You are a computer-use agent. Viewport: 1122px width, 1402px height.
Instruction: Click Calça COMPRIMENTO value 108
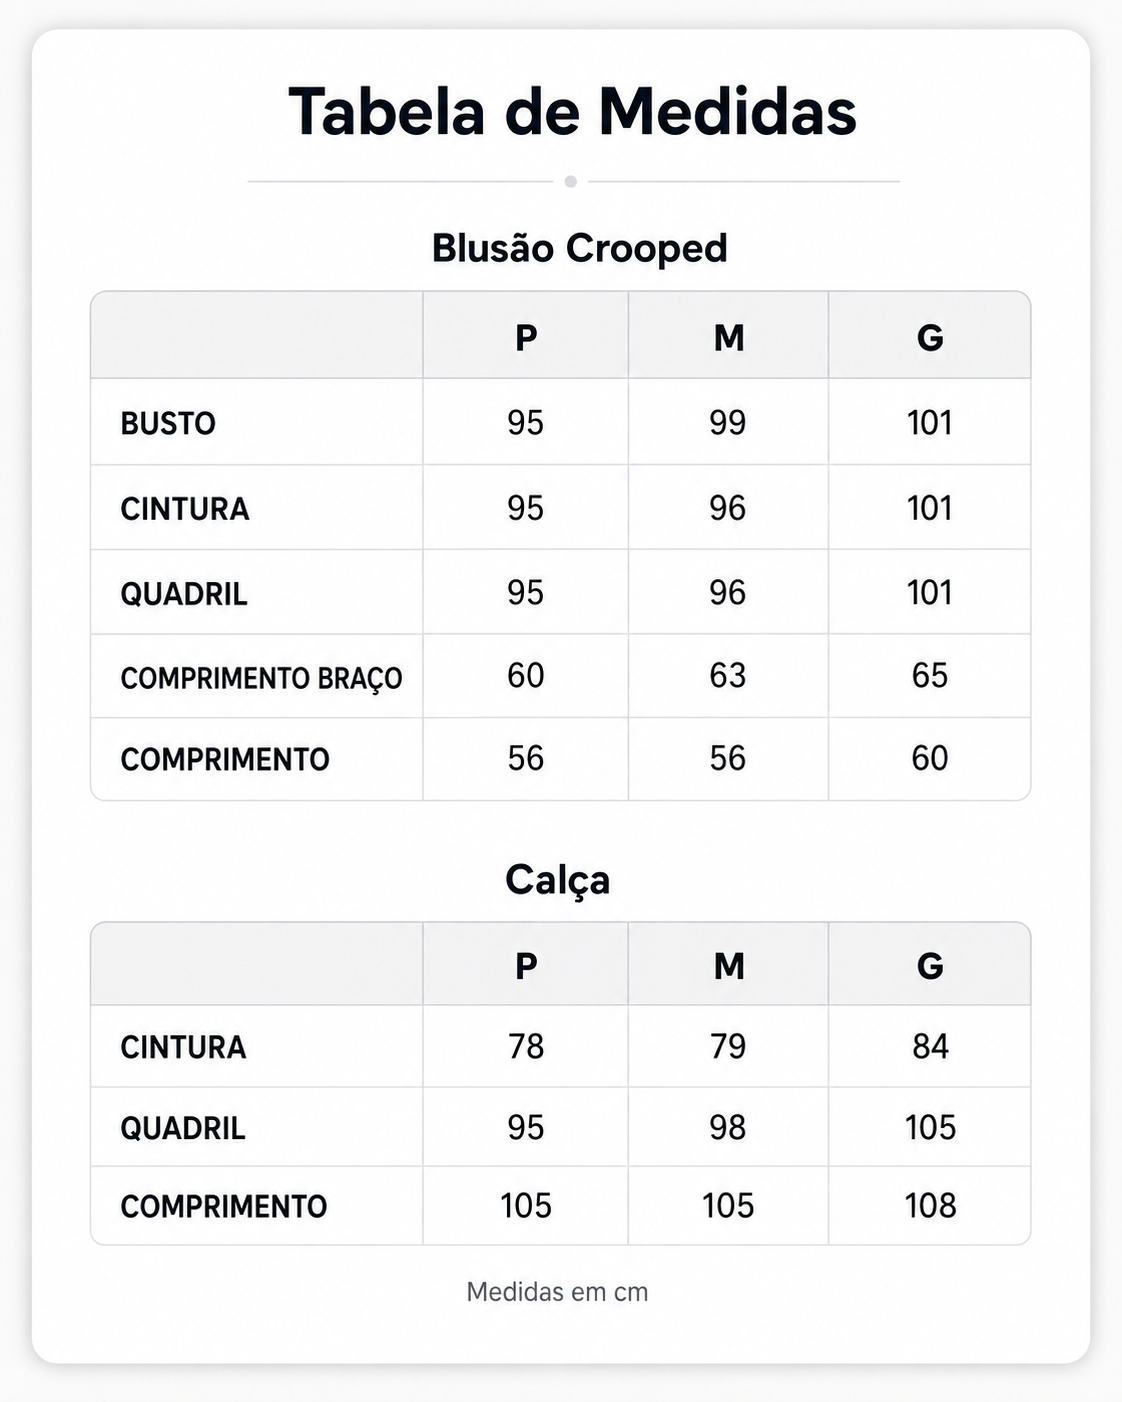pyautogui.click(x=930, y=1206)
